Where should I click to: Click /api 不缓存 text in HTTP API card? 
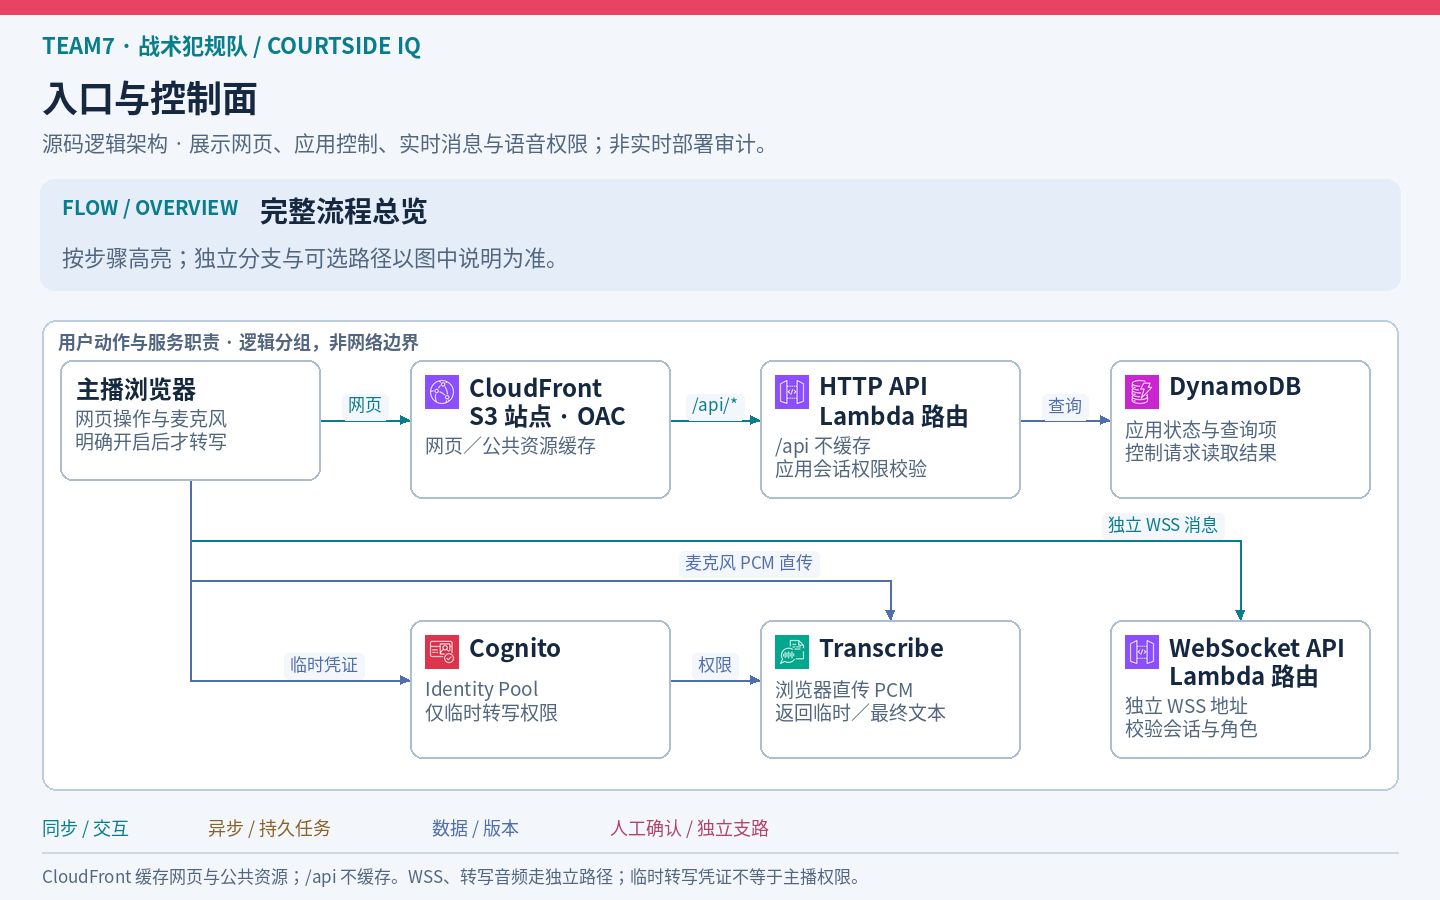click(823, 446)
